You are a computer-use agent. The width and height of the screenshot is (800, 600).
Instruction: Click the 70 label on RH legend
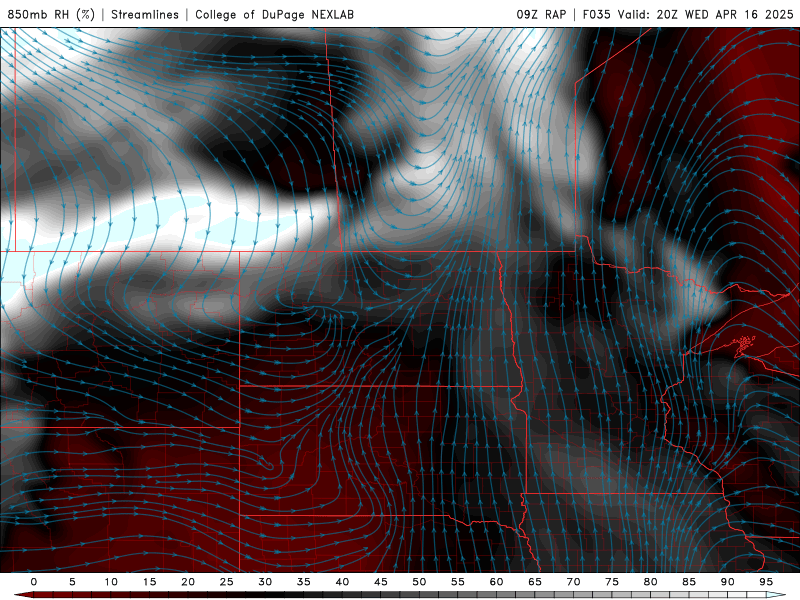573,582
